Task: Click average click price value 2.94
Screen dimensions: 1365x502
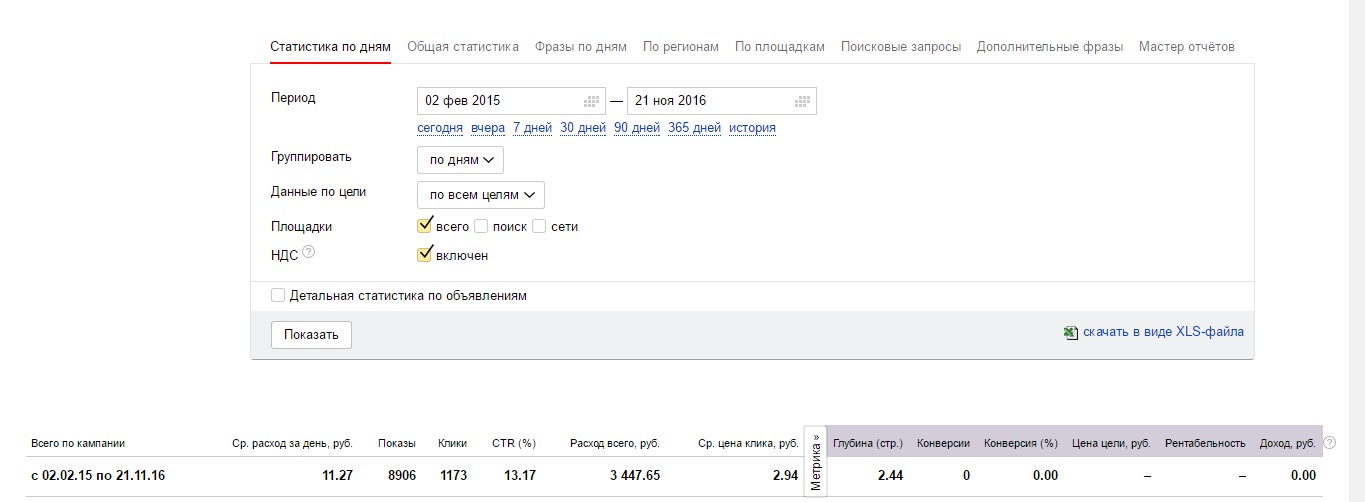Action: click(x=786, y=476)
